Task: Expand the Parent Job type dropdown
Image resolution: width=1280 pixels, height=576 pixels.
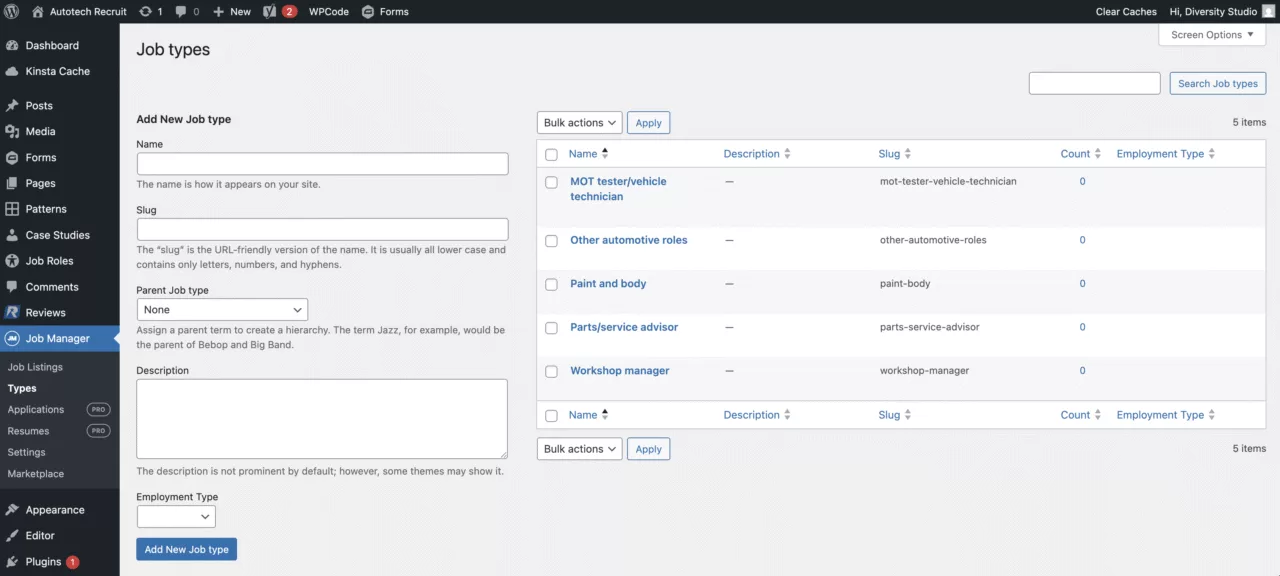Action: 222,310
